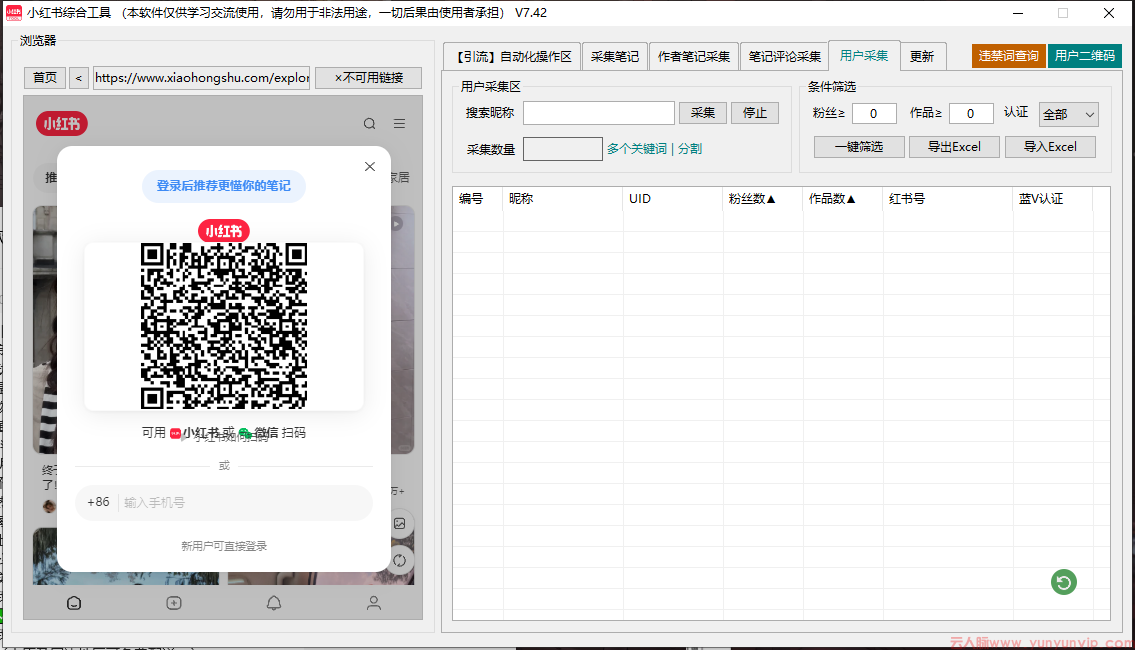1135x650 pixels.
Task: Click the green refresh circle icon
Action: [1063, 582]
